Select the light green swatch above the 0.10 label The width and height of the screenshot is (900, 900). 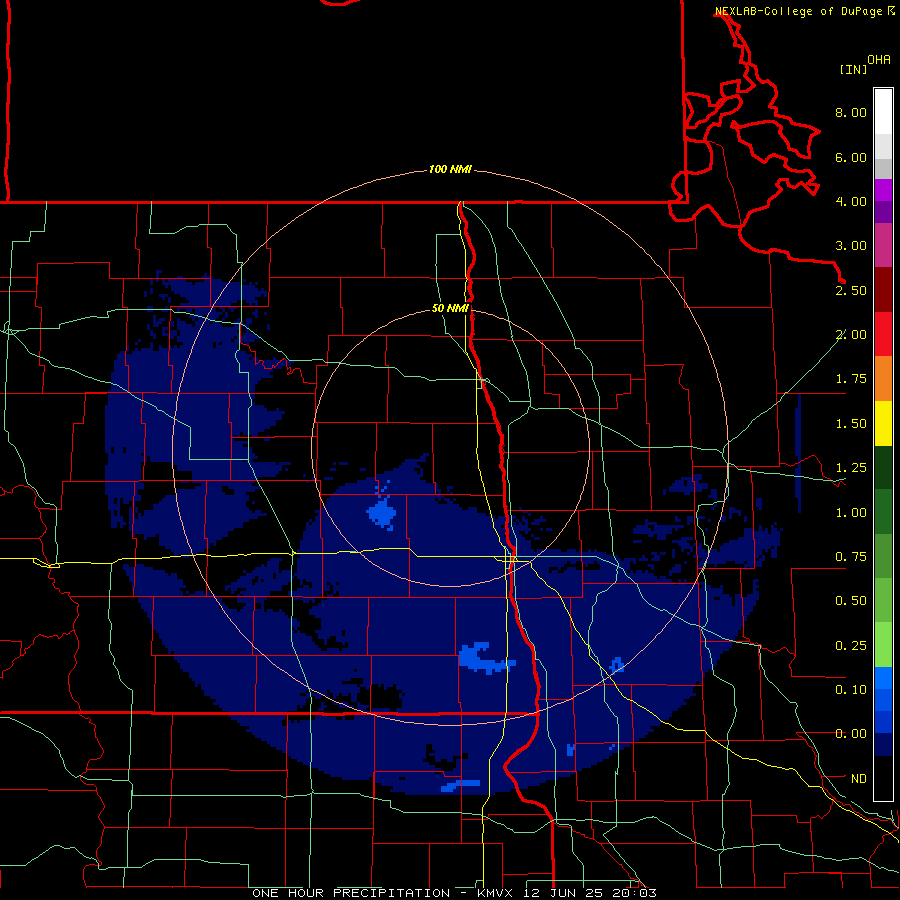coord(883,645)
